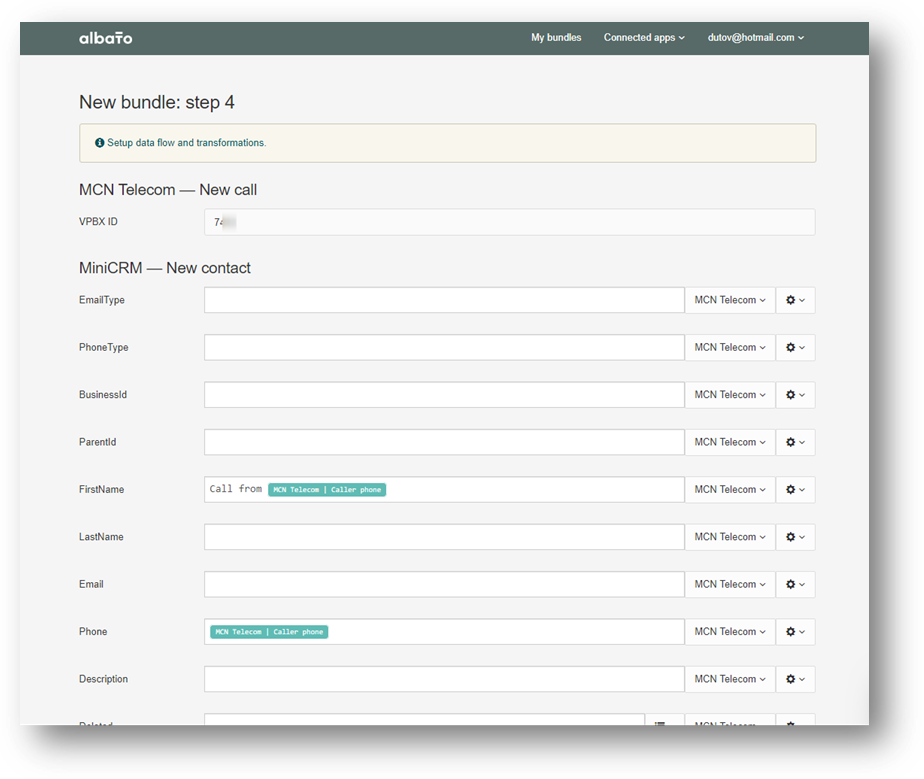This screenshot has height=779, width=924.
Task: Click the VPBX ID label
Action: click(x=98, y=222)
